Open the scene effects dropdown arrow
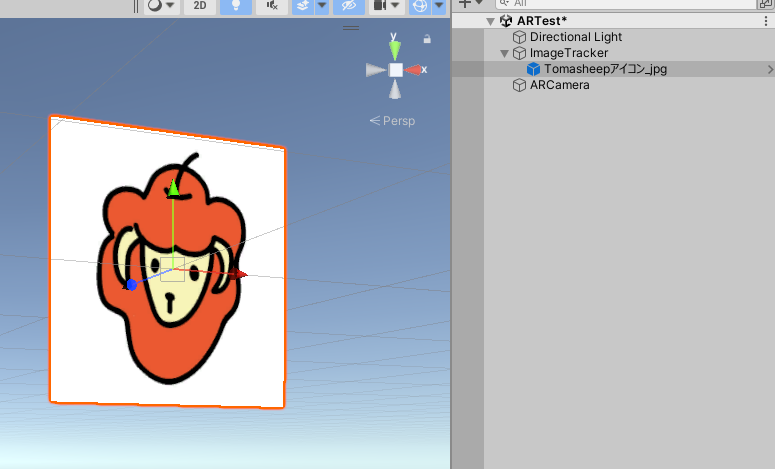The height and width of the screenshot is (469, 775). pyautogui.click(x=322, y=5)
